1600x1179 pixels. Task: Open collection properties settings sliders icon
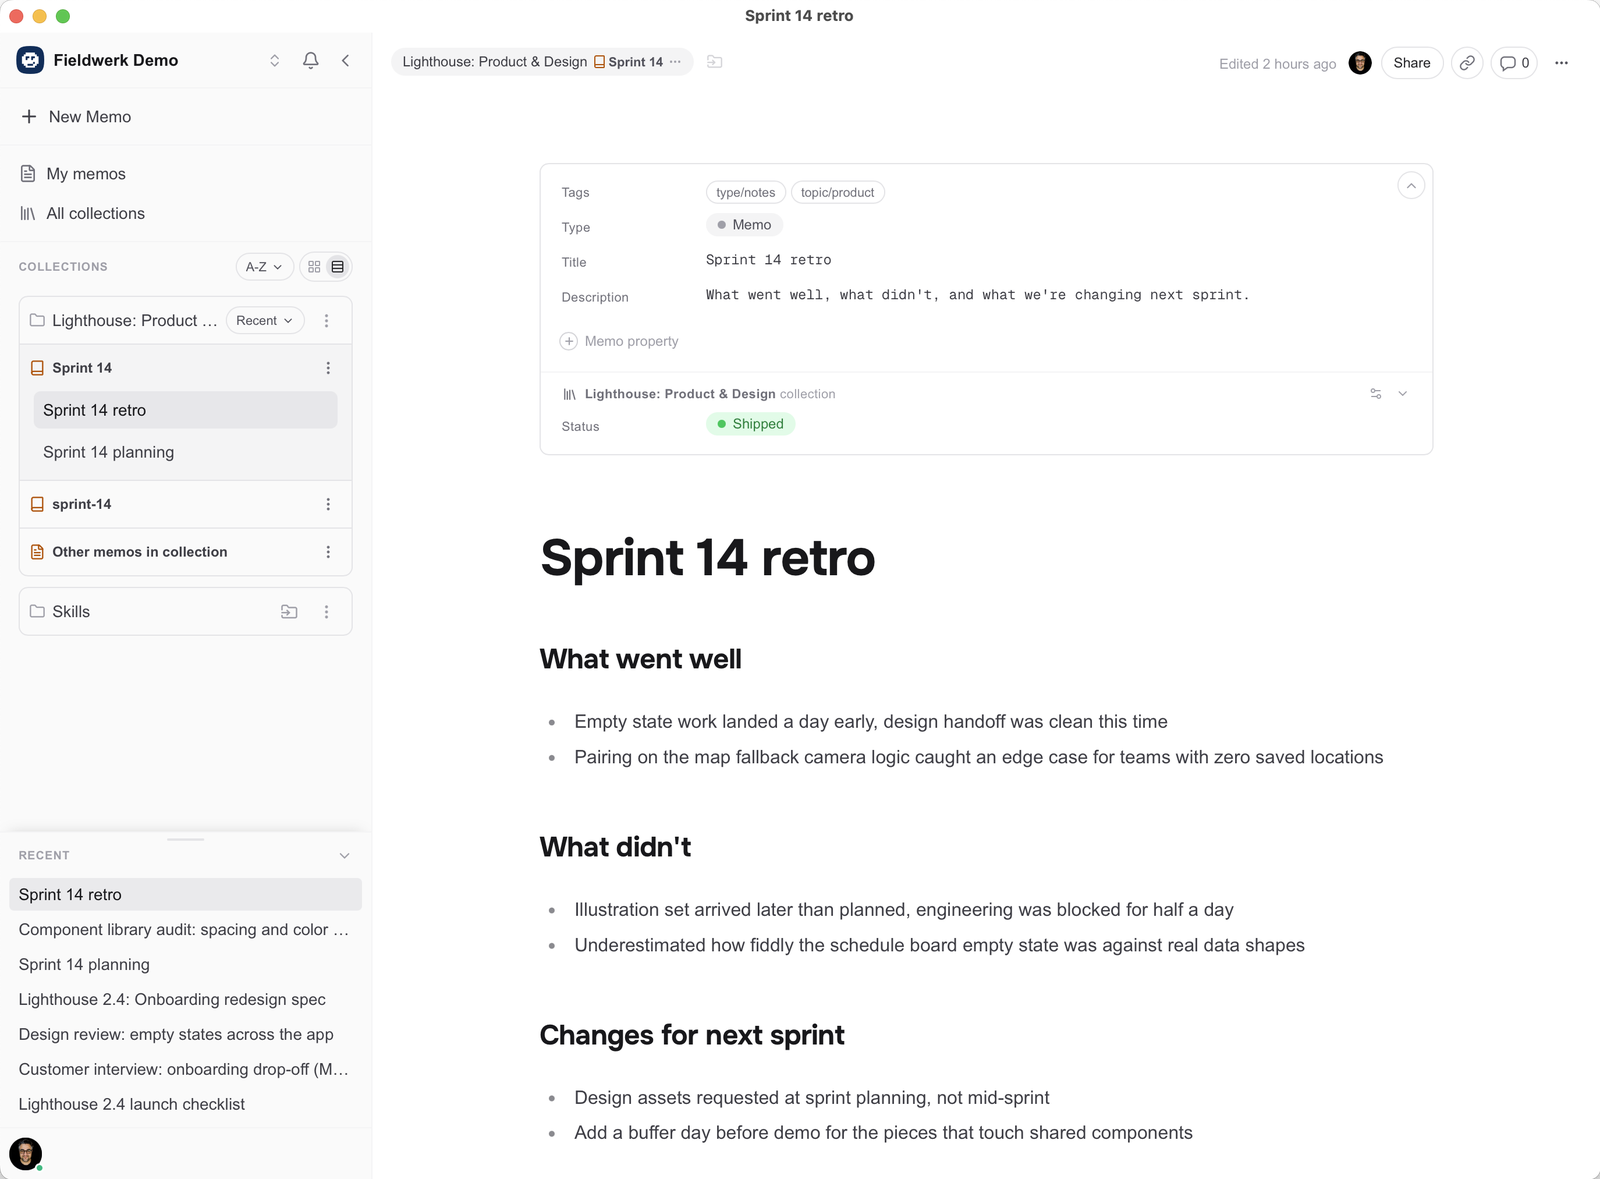click(1376, 394)
